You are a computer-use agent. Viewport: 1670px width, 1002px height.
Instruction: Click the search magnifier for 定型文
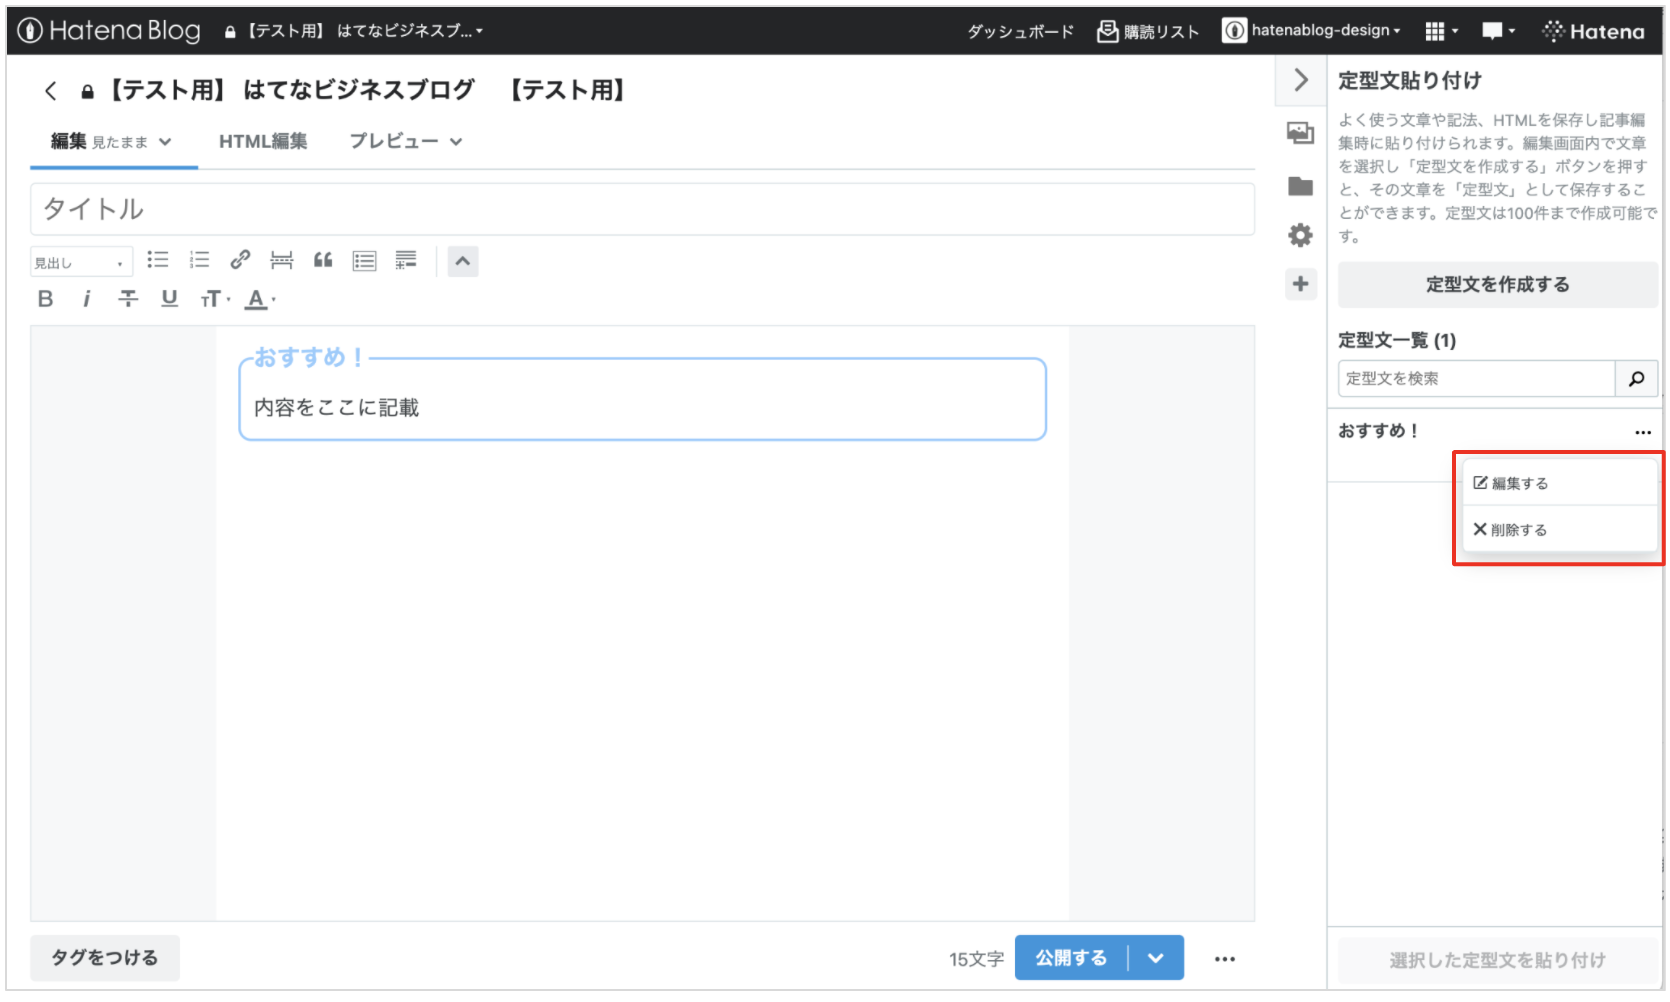(x=1636, y=379)
